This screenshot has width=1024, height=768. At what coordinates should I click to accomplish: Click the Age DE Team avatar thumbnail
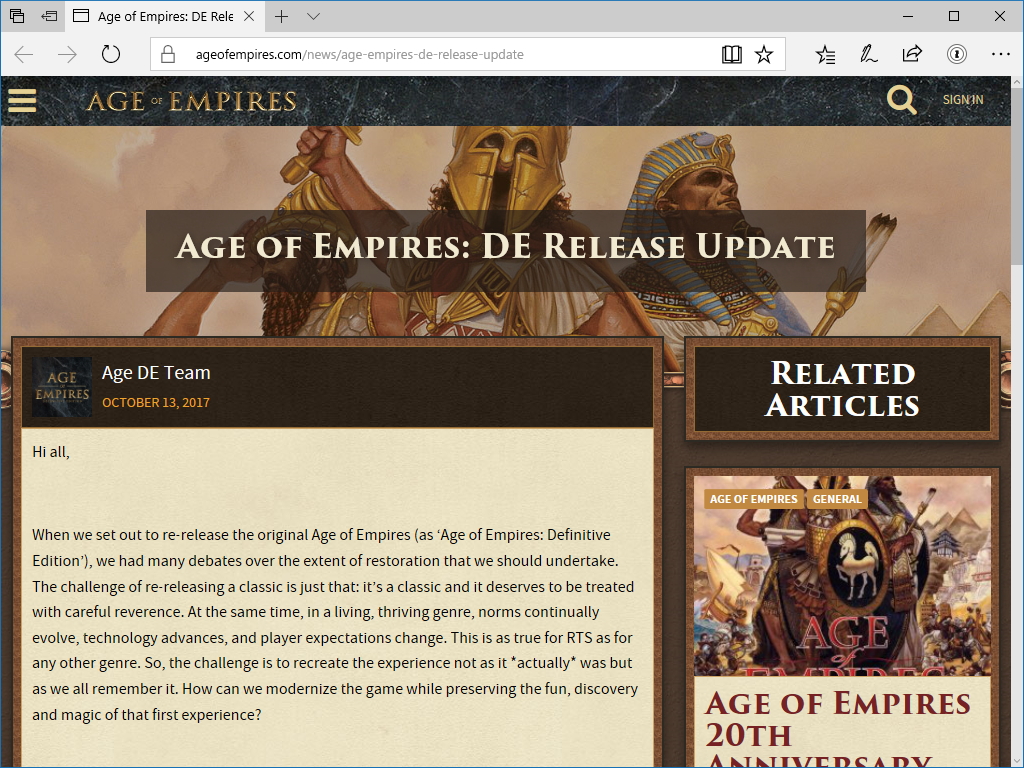pos(62,387)
